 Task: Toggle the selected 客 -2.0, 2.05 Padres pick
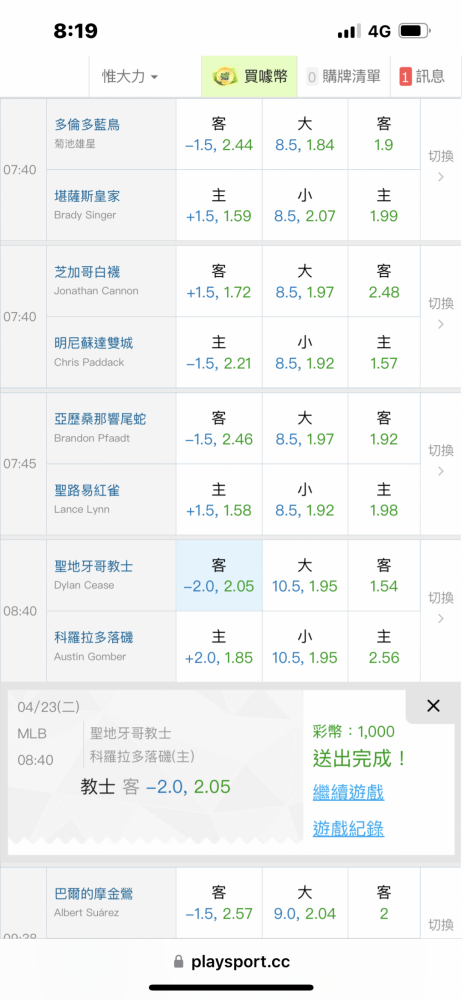(x=219, y=576)
